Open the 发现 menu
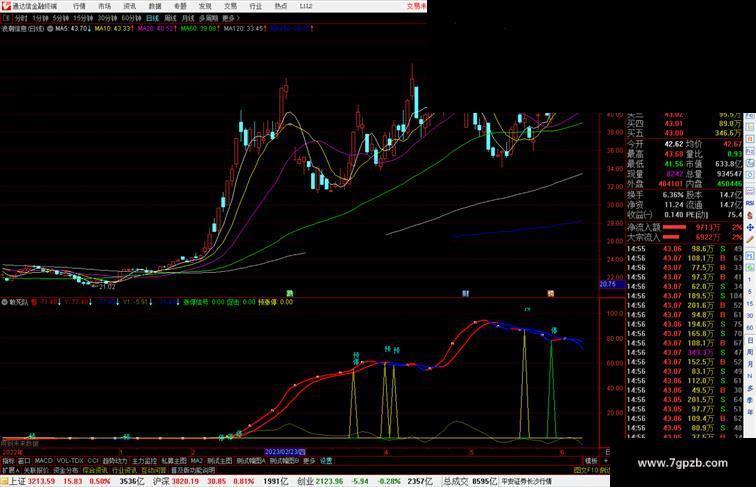This screenshot has width=756, height=487. point(205,6)
